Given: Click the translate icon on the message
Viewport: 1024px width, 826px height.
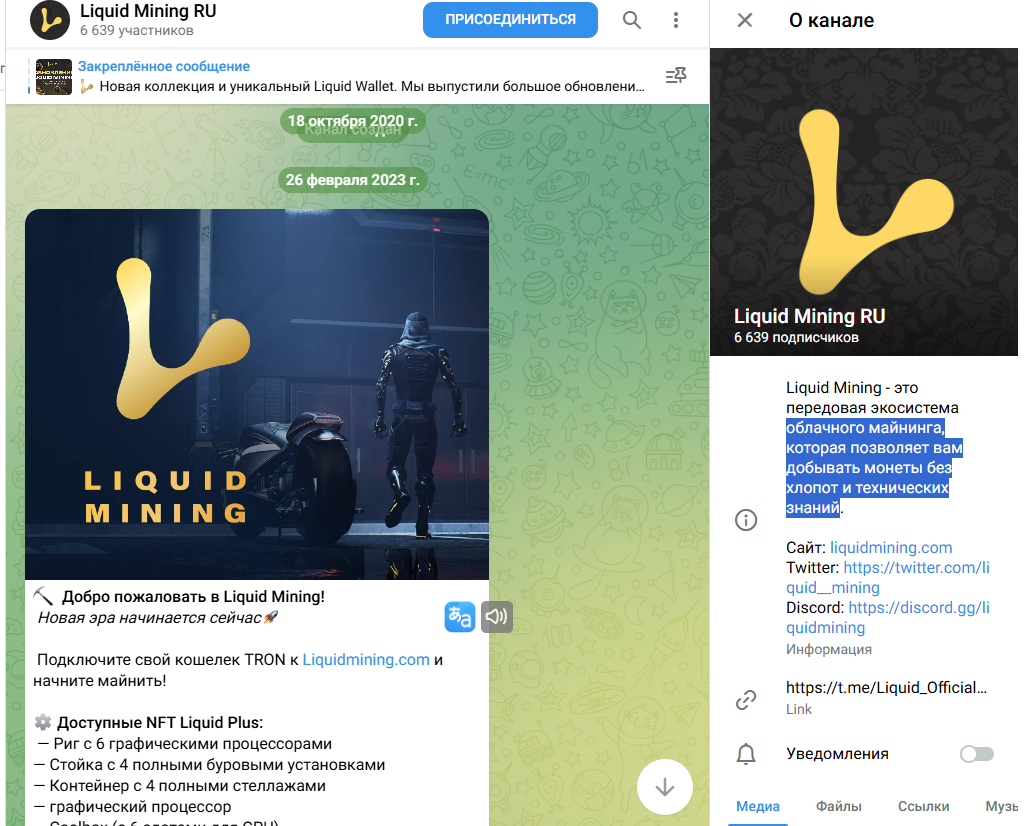Looking at the screenshot, I should click(x=460, y=616).
